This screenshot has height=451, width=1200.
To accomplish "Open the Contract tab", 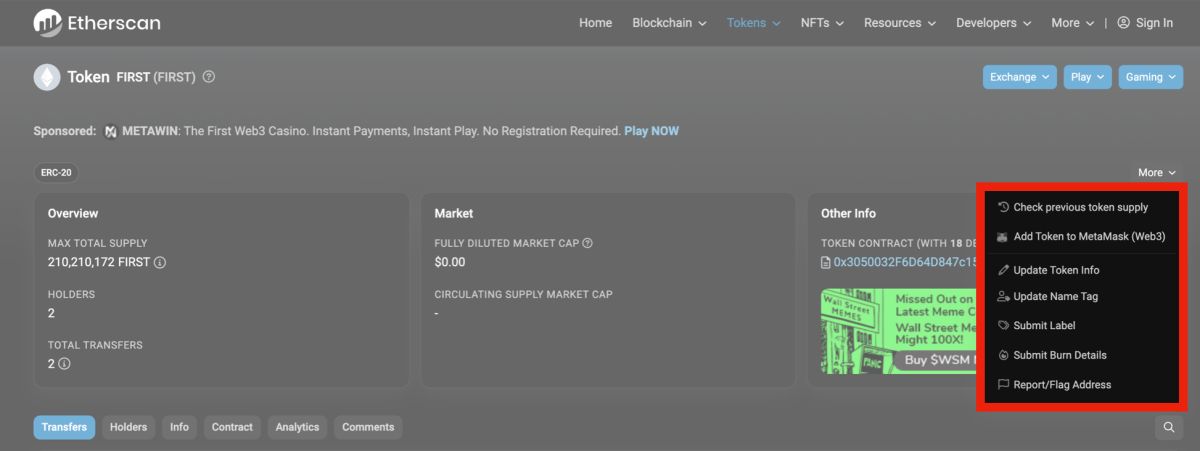I will pyautogui.click(x=232, y=427).
